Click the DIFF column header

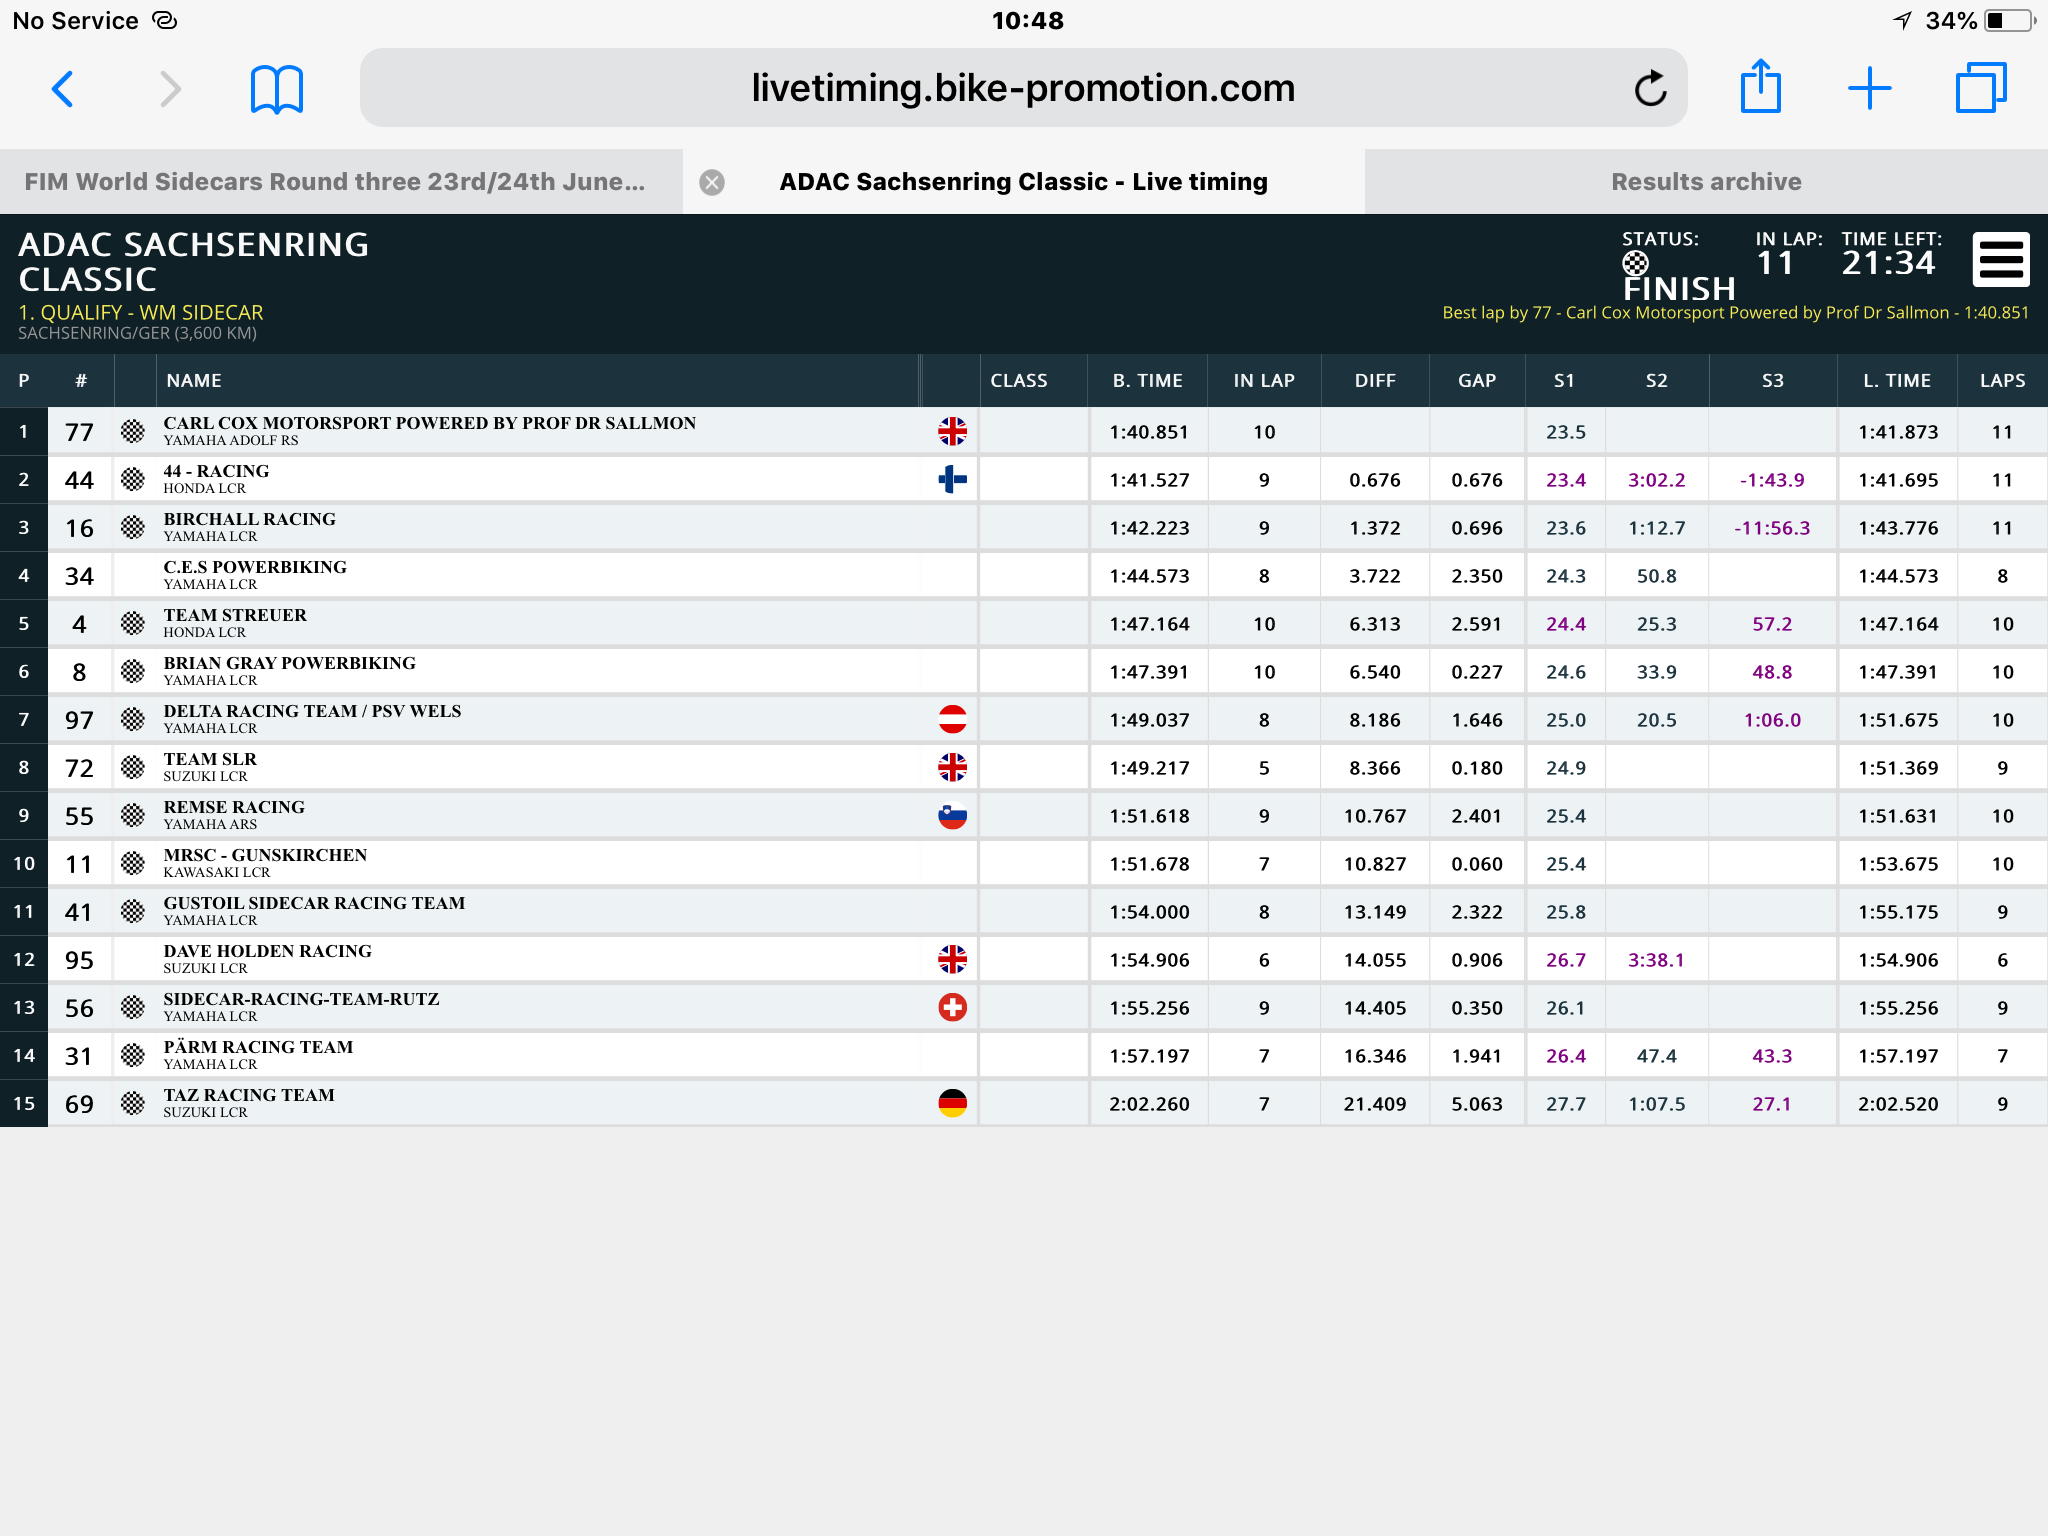click(1375, 381)
